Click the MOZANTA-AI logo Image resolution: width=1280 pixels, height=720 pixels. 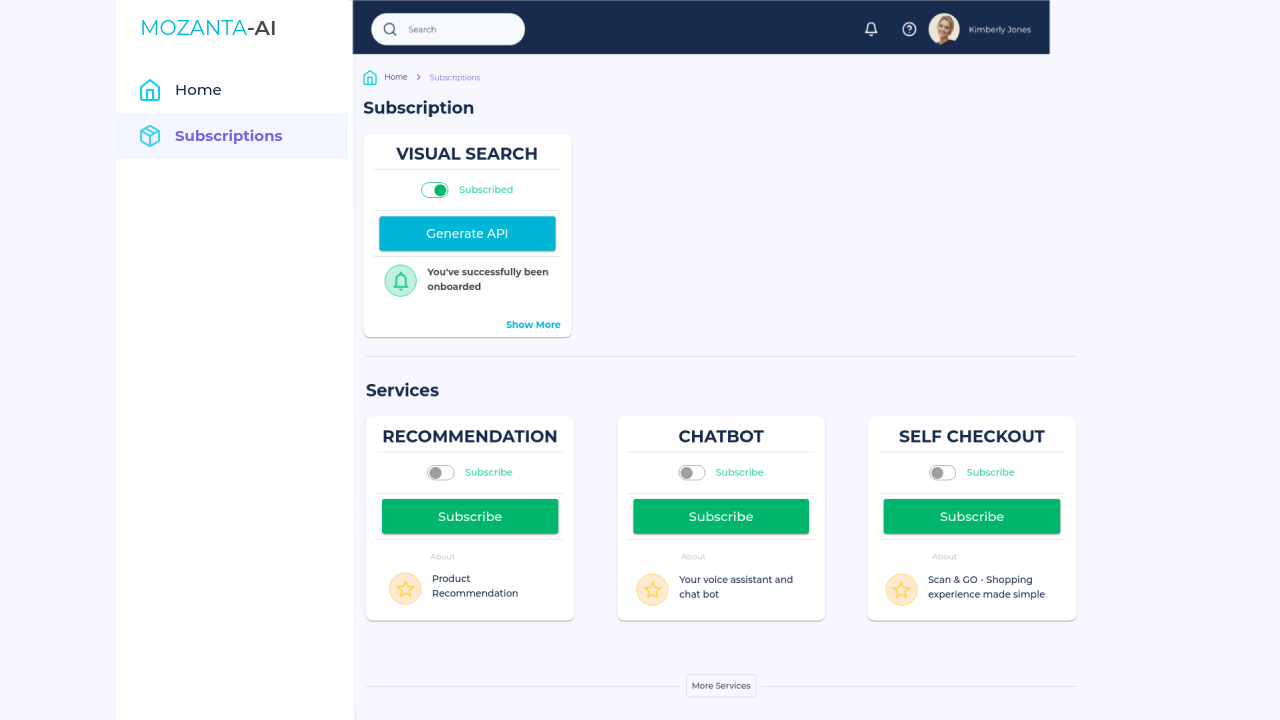pos(208,28)
